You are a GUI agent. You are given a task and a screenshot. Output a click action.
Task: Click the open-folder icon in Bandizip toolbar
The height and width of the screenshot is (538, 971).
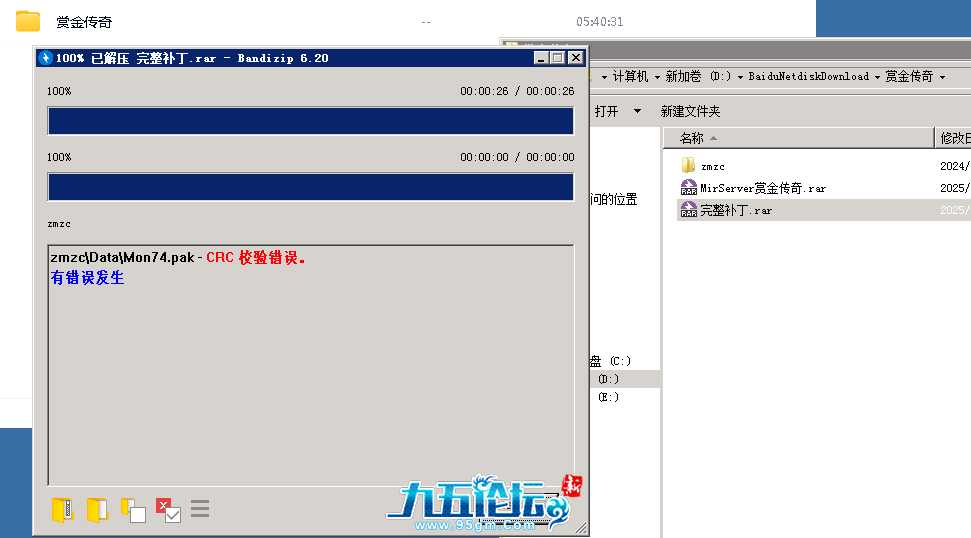(97, 510)
